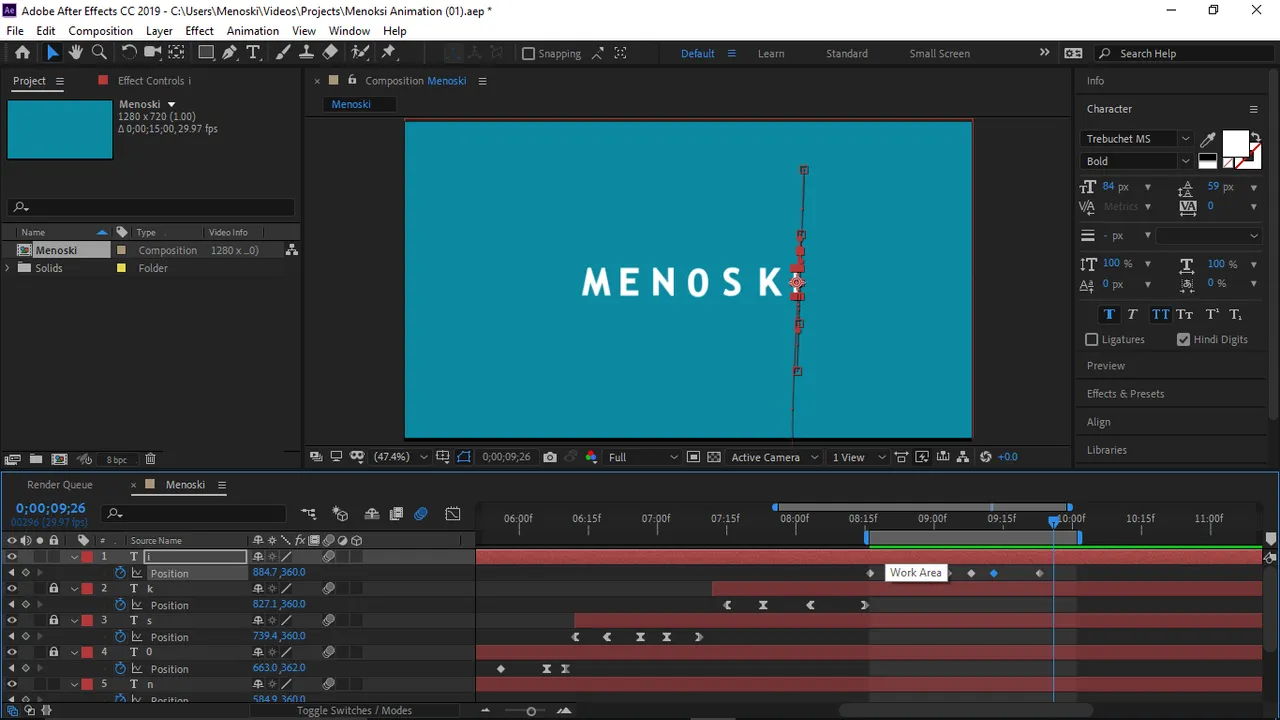Select the Pan Behind anchor point tool
Viewport: 1280px width, 720px height.
coord(176,53)
